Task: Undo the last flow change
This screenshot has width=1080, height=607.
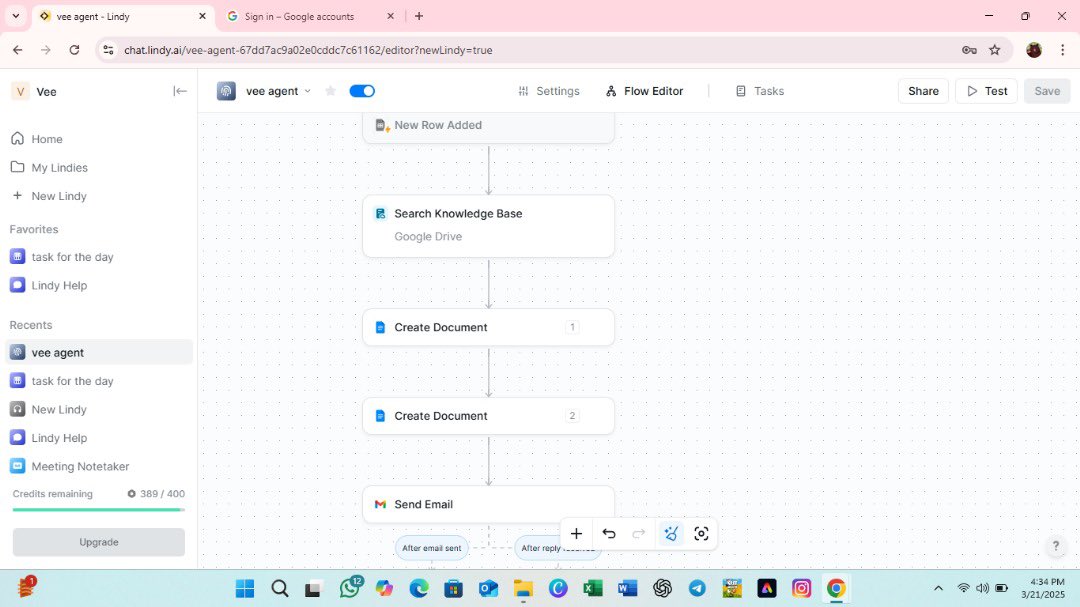Action: point(609,533)
